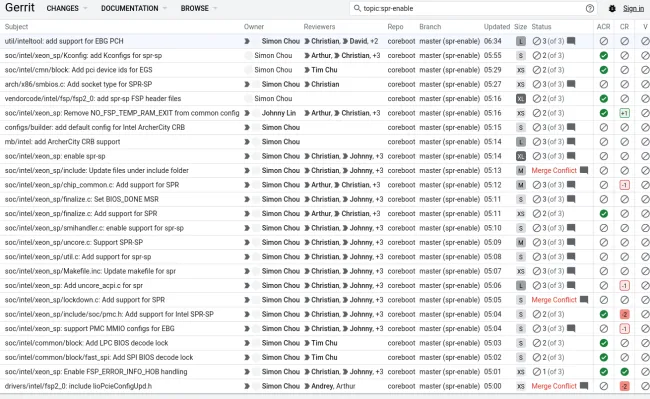Click -2 CR label in drivers/intel/fsp2_0 row
Screen dimensions: 650x399
pyautogui.click(x=624, y=386)
